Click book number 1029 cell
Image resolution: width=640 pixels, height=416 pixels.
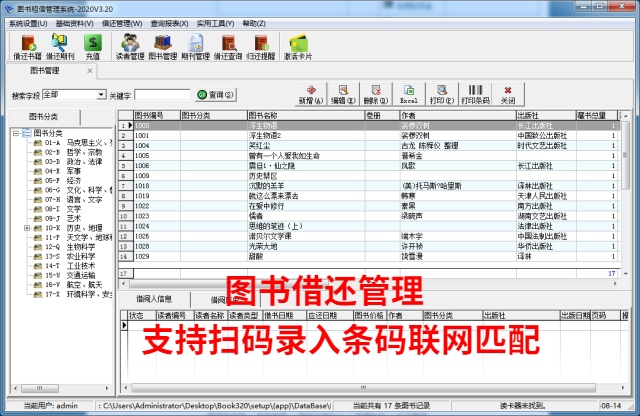[157, 256]
